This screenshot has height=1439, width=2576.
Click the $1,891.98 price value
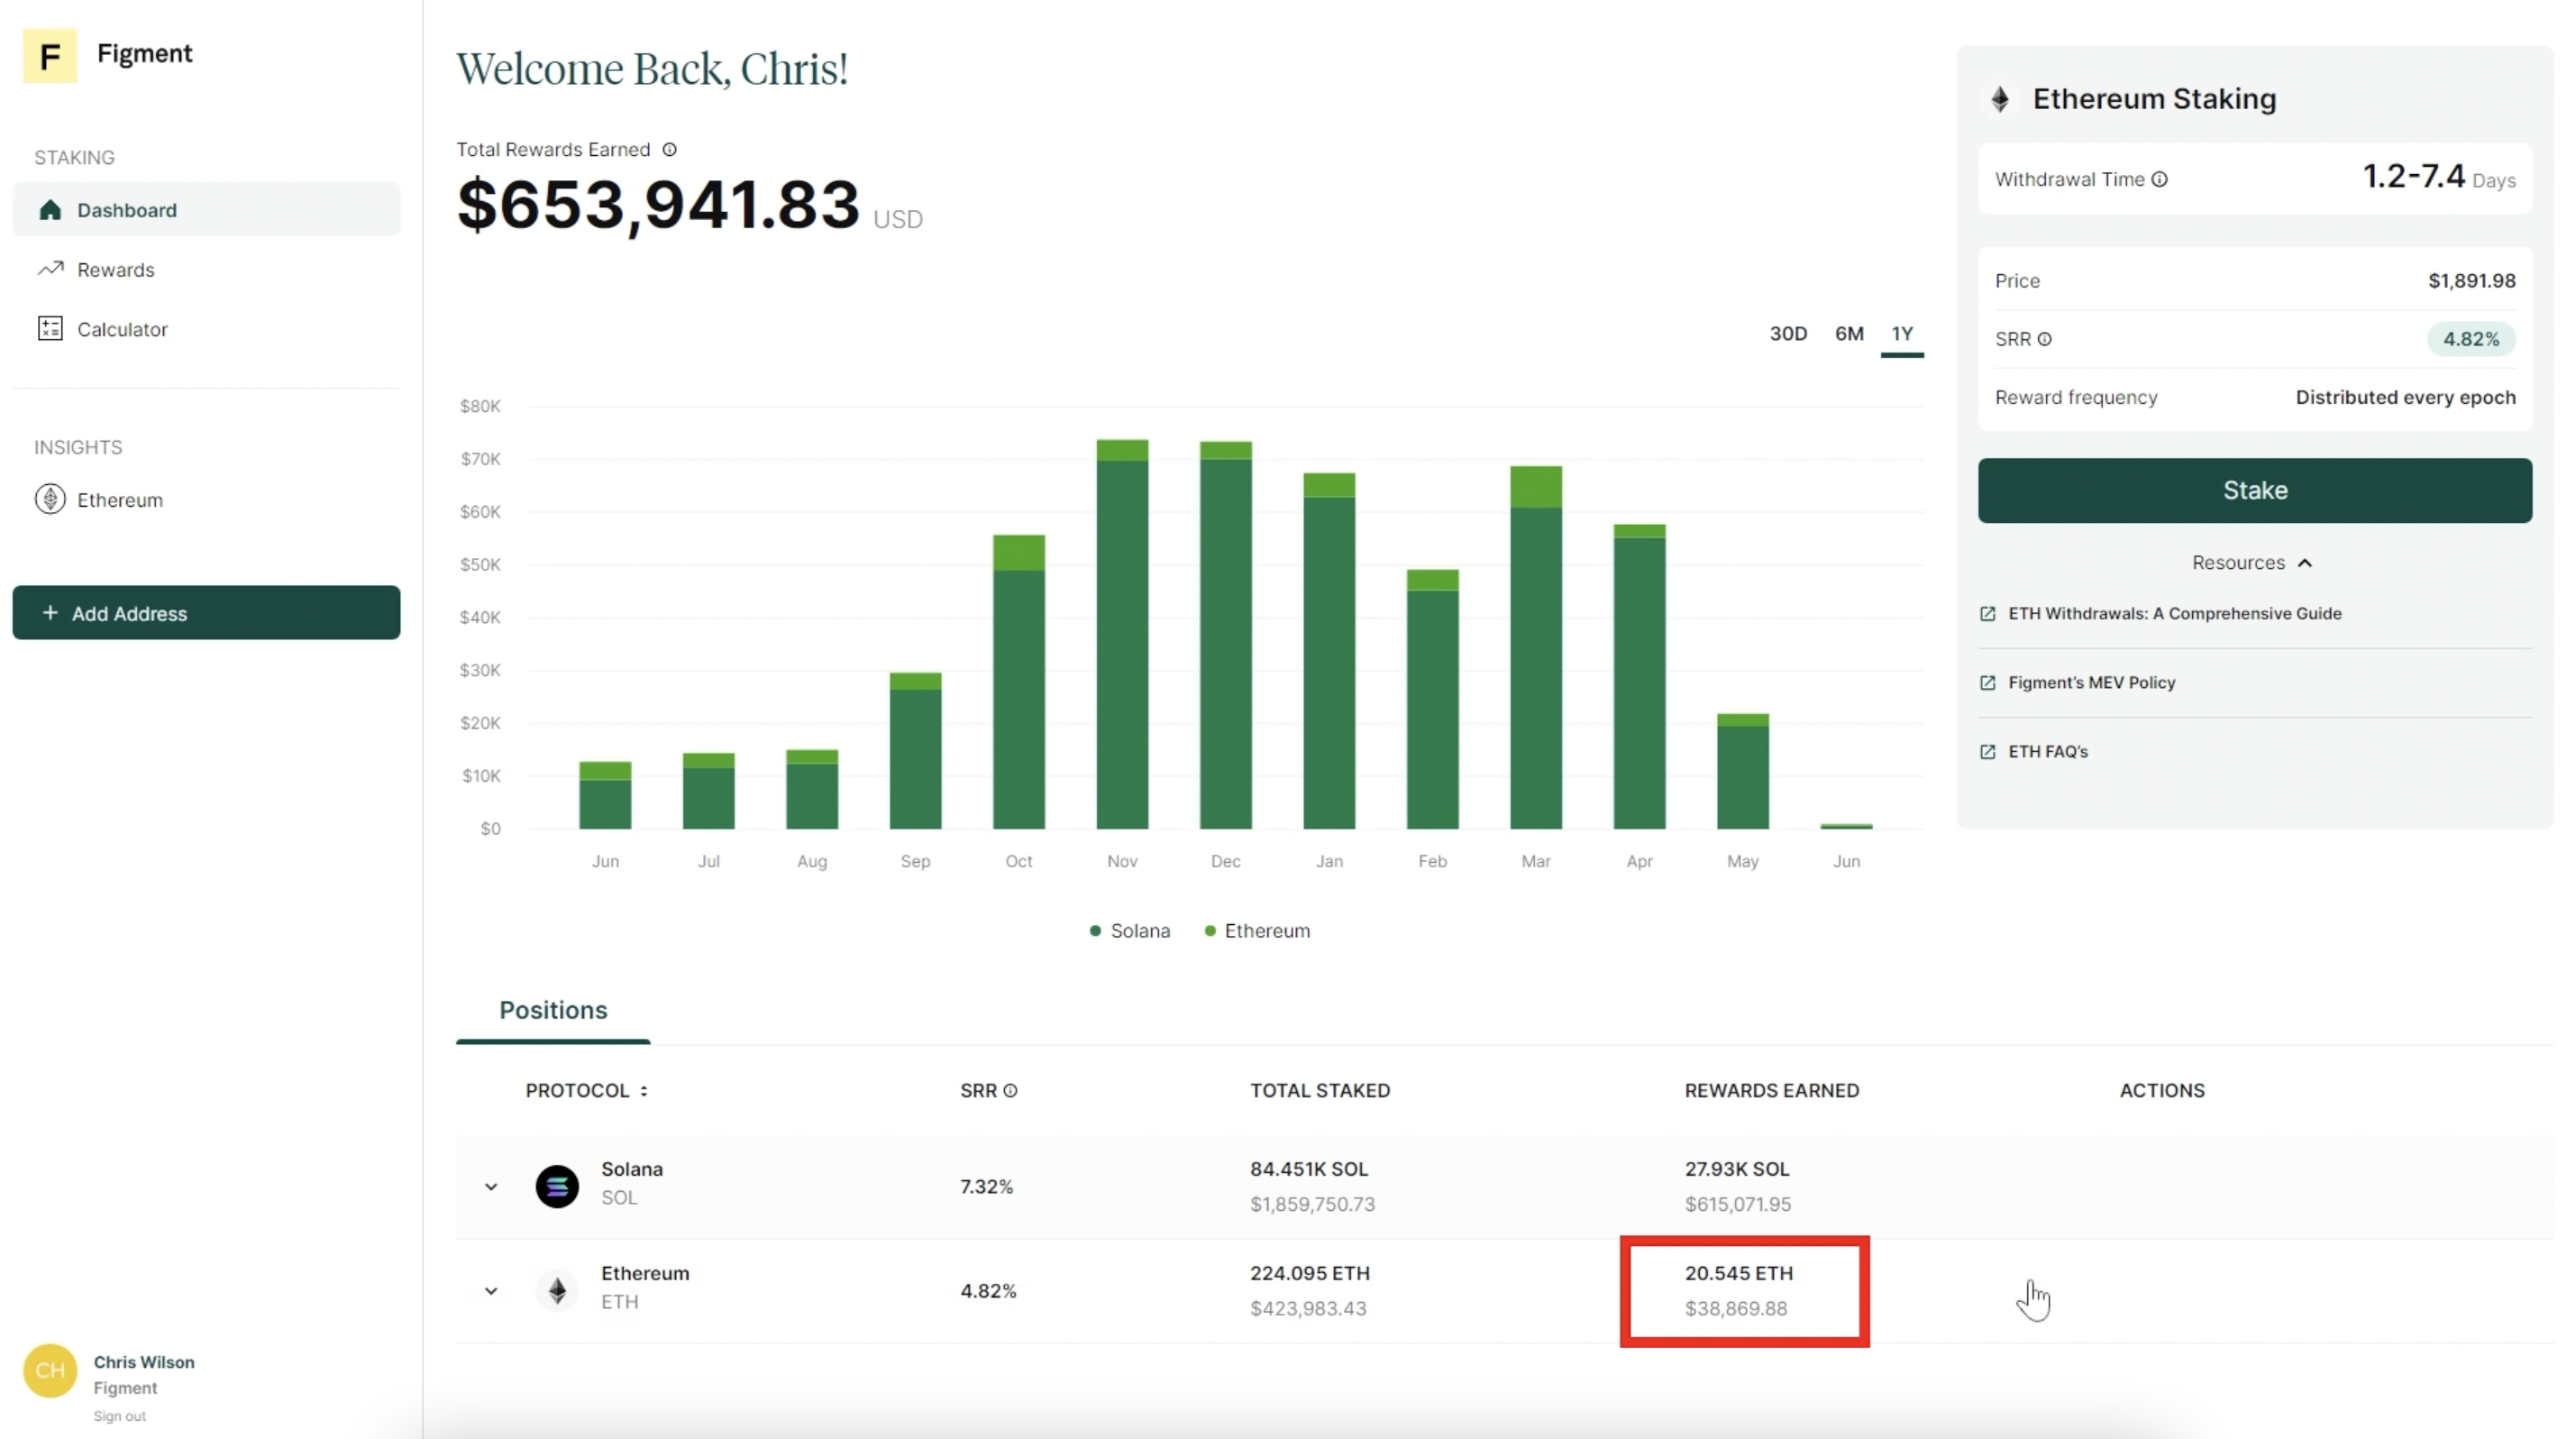pyautogui.click(x=2471, y=281)
